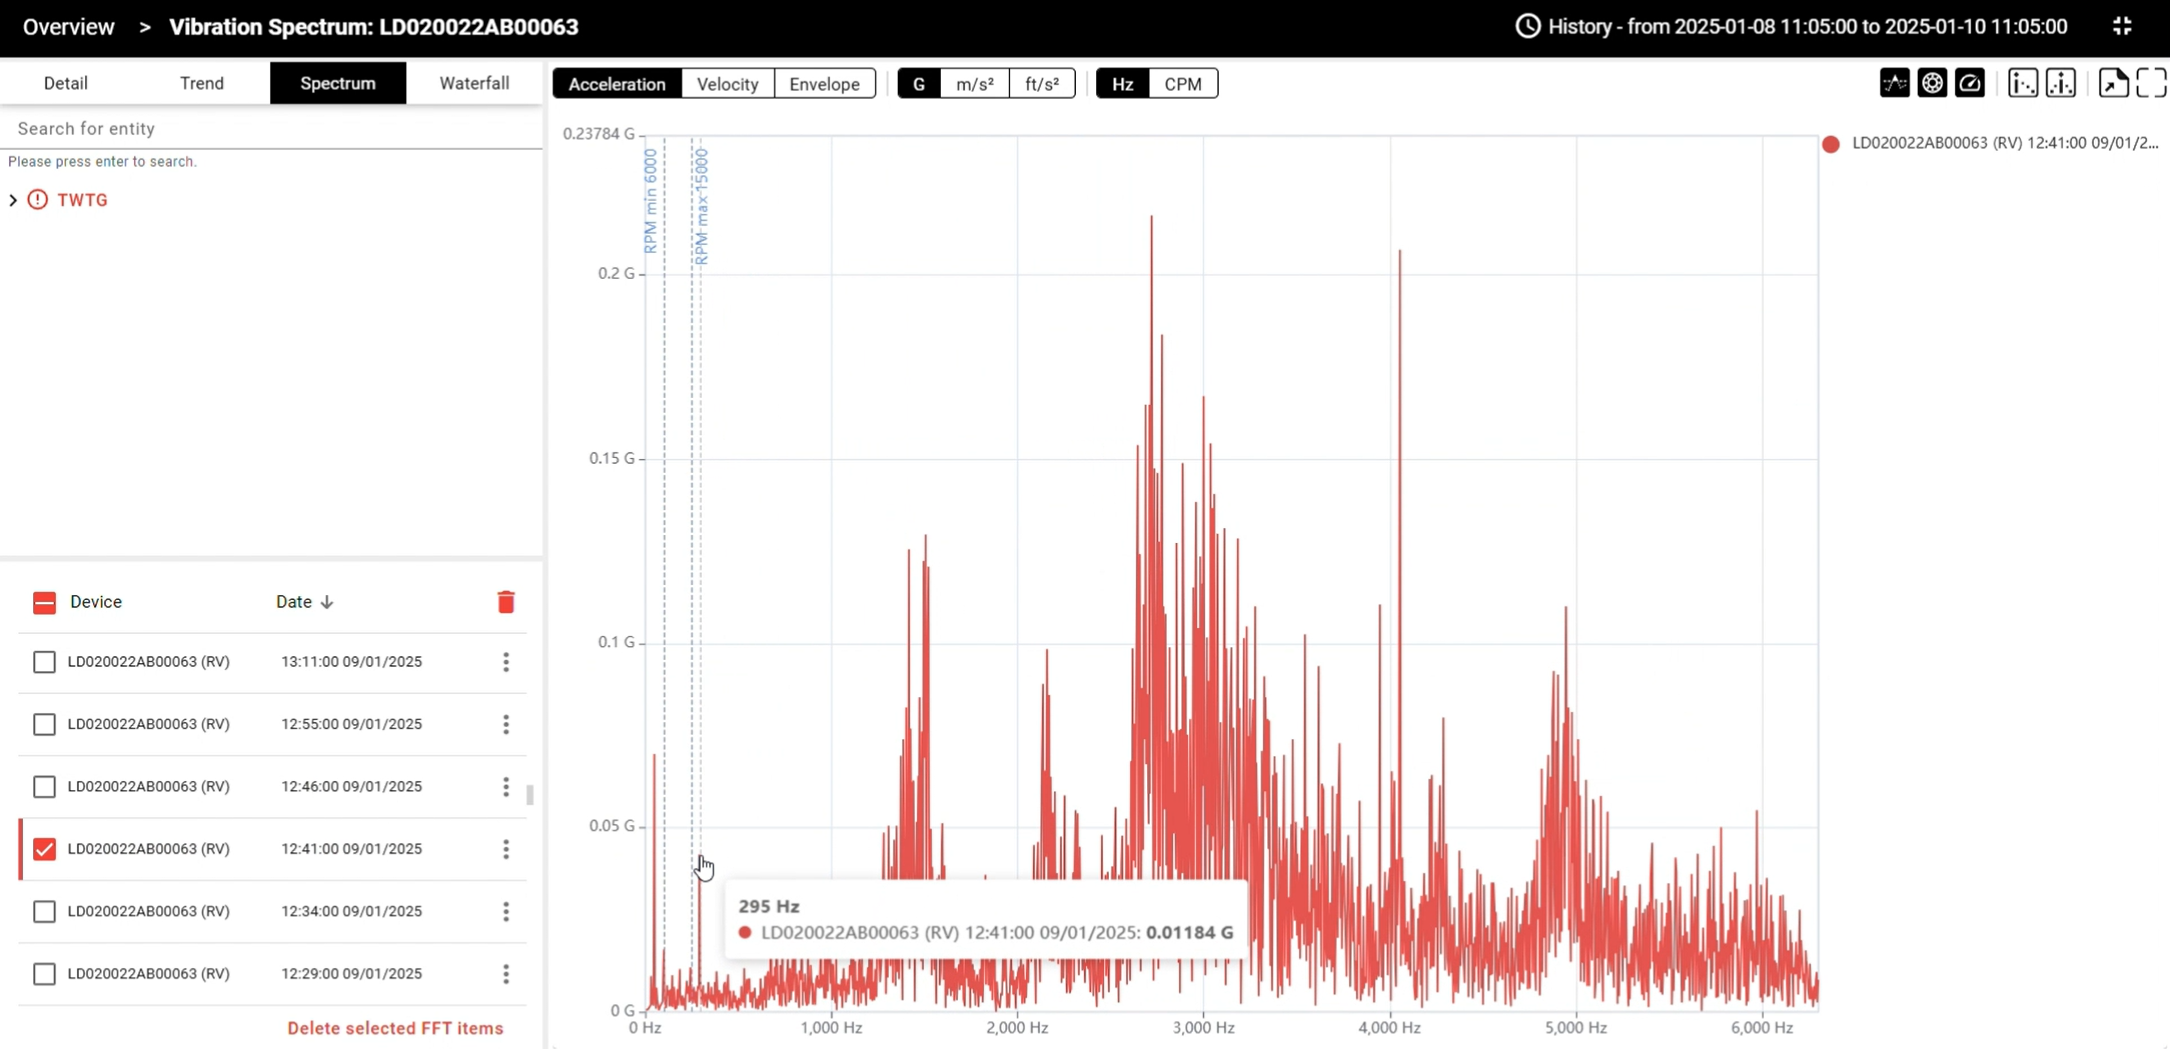This screenshot has width=2170, height=1049.
Task: Expand the TWTG tree node
Action: pyautogui.click(x=13, y=200)
